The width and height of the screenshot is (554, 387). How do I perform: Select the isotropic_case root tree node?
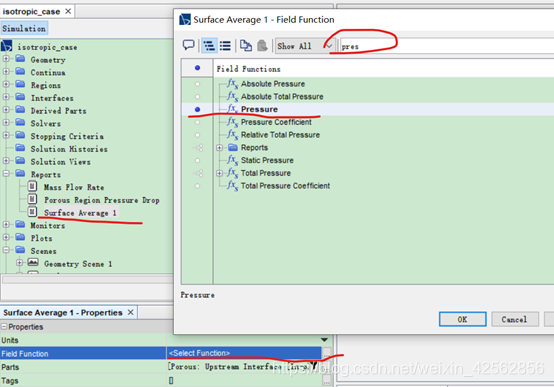(x=47, y=47)
